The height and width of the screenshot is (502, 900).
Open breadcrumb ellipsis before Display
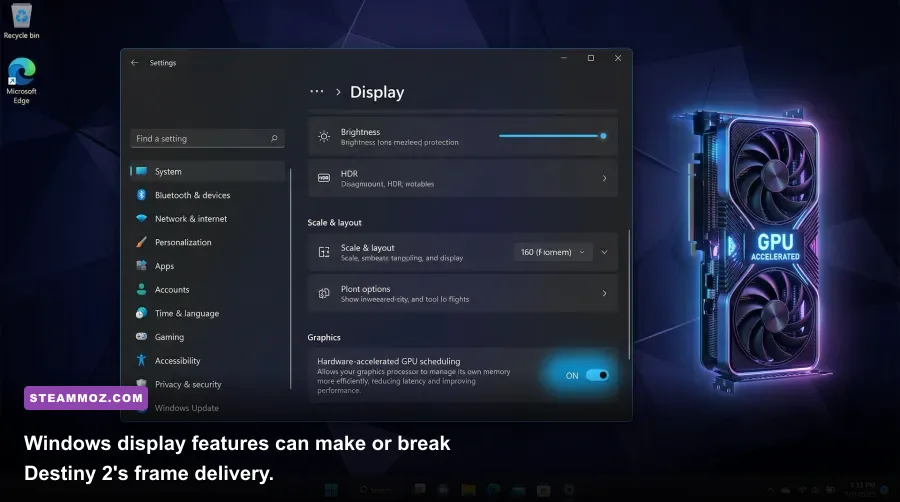(316, 92)
